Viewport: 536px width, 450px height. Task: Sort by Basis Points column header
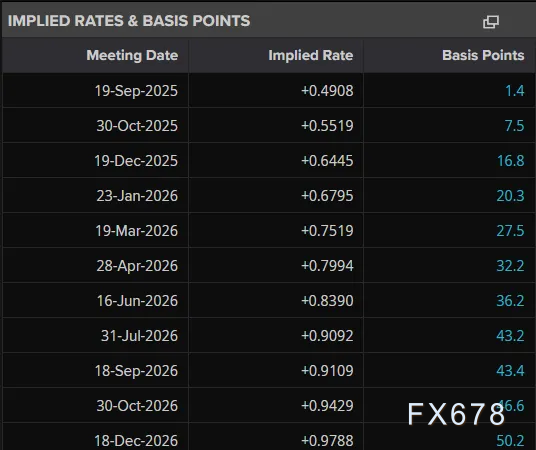[x=483, y=55]
